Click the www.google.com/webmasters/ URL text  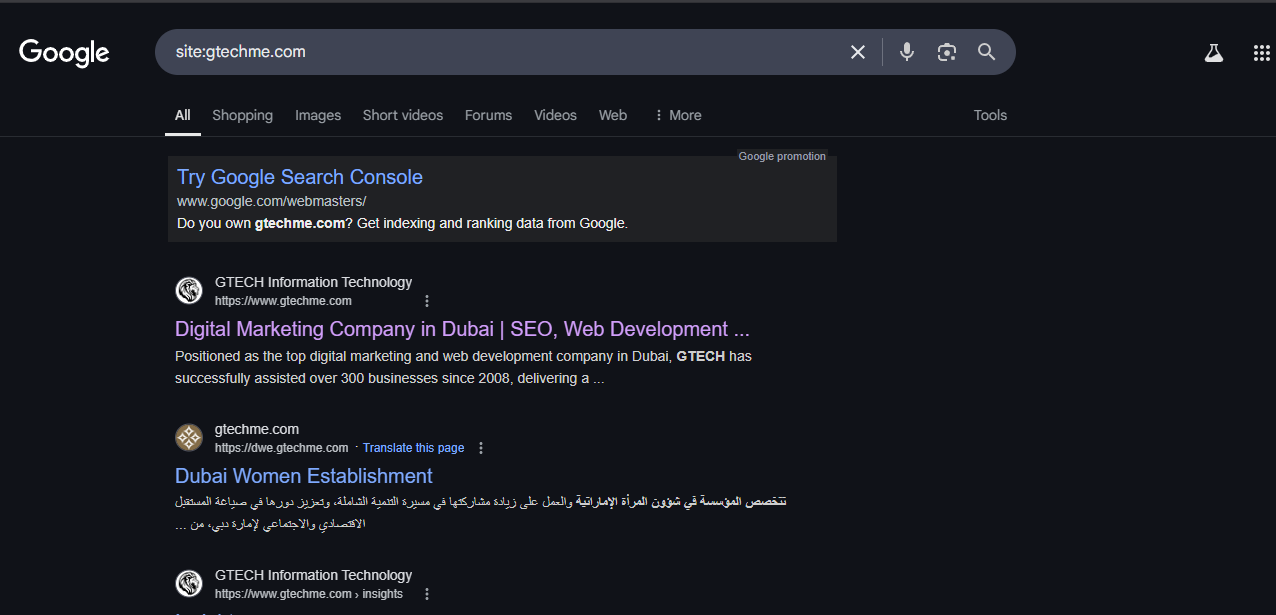click(272, 201)
